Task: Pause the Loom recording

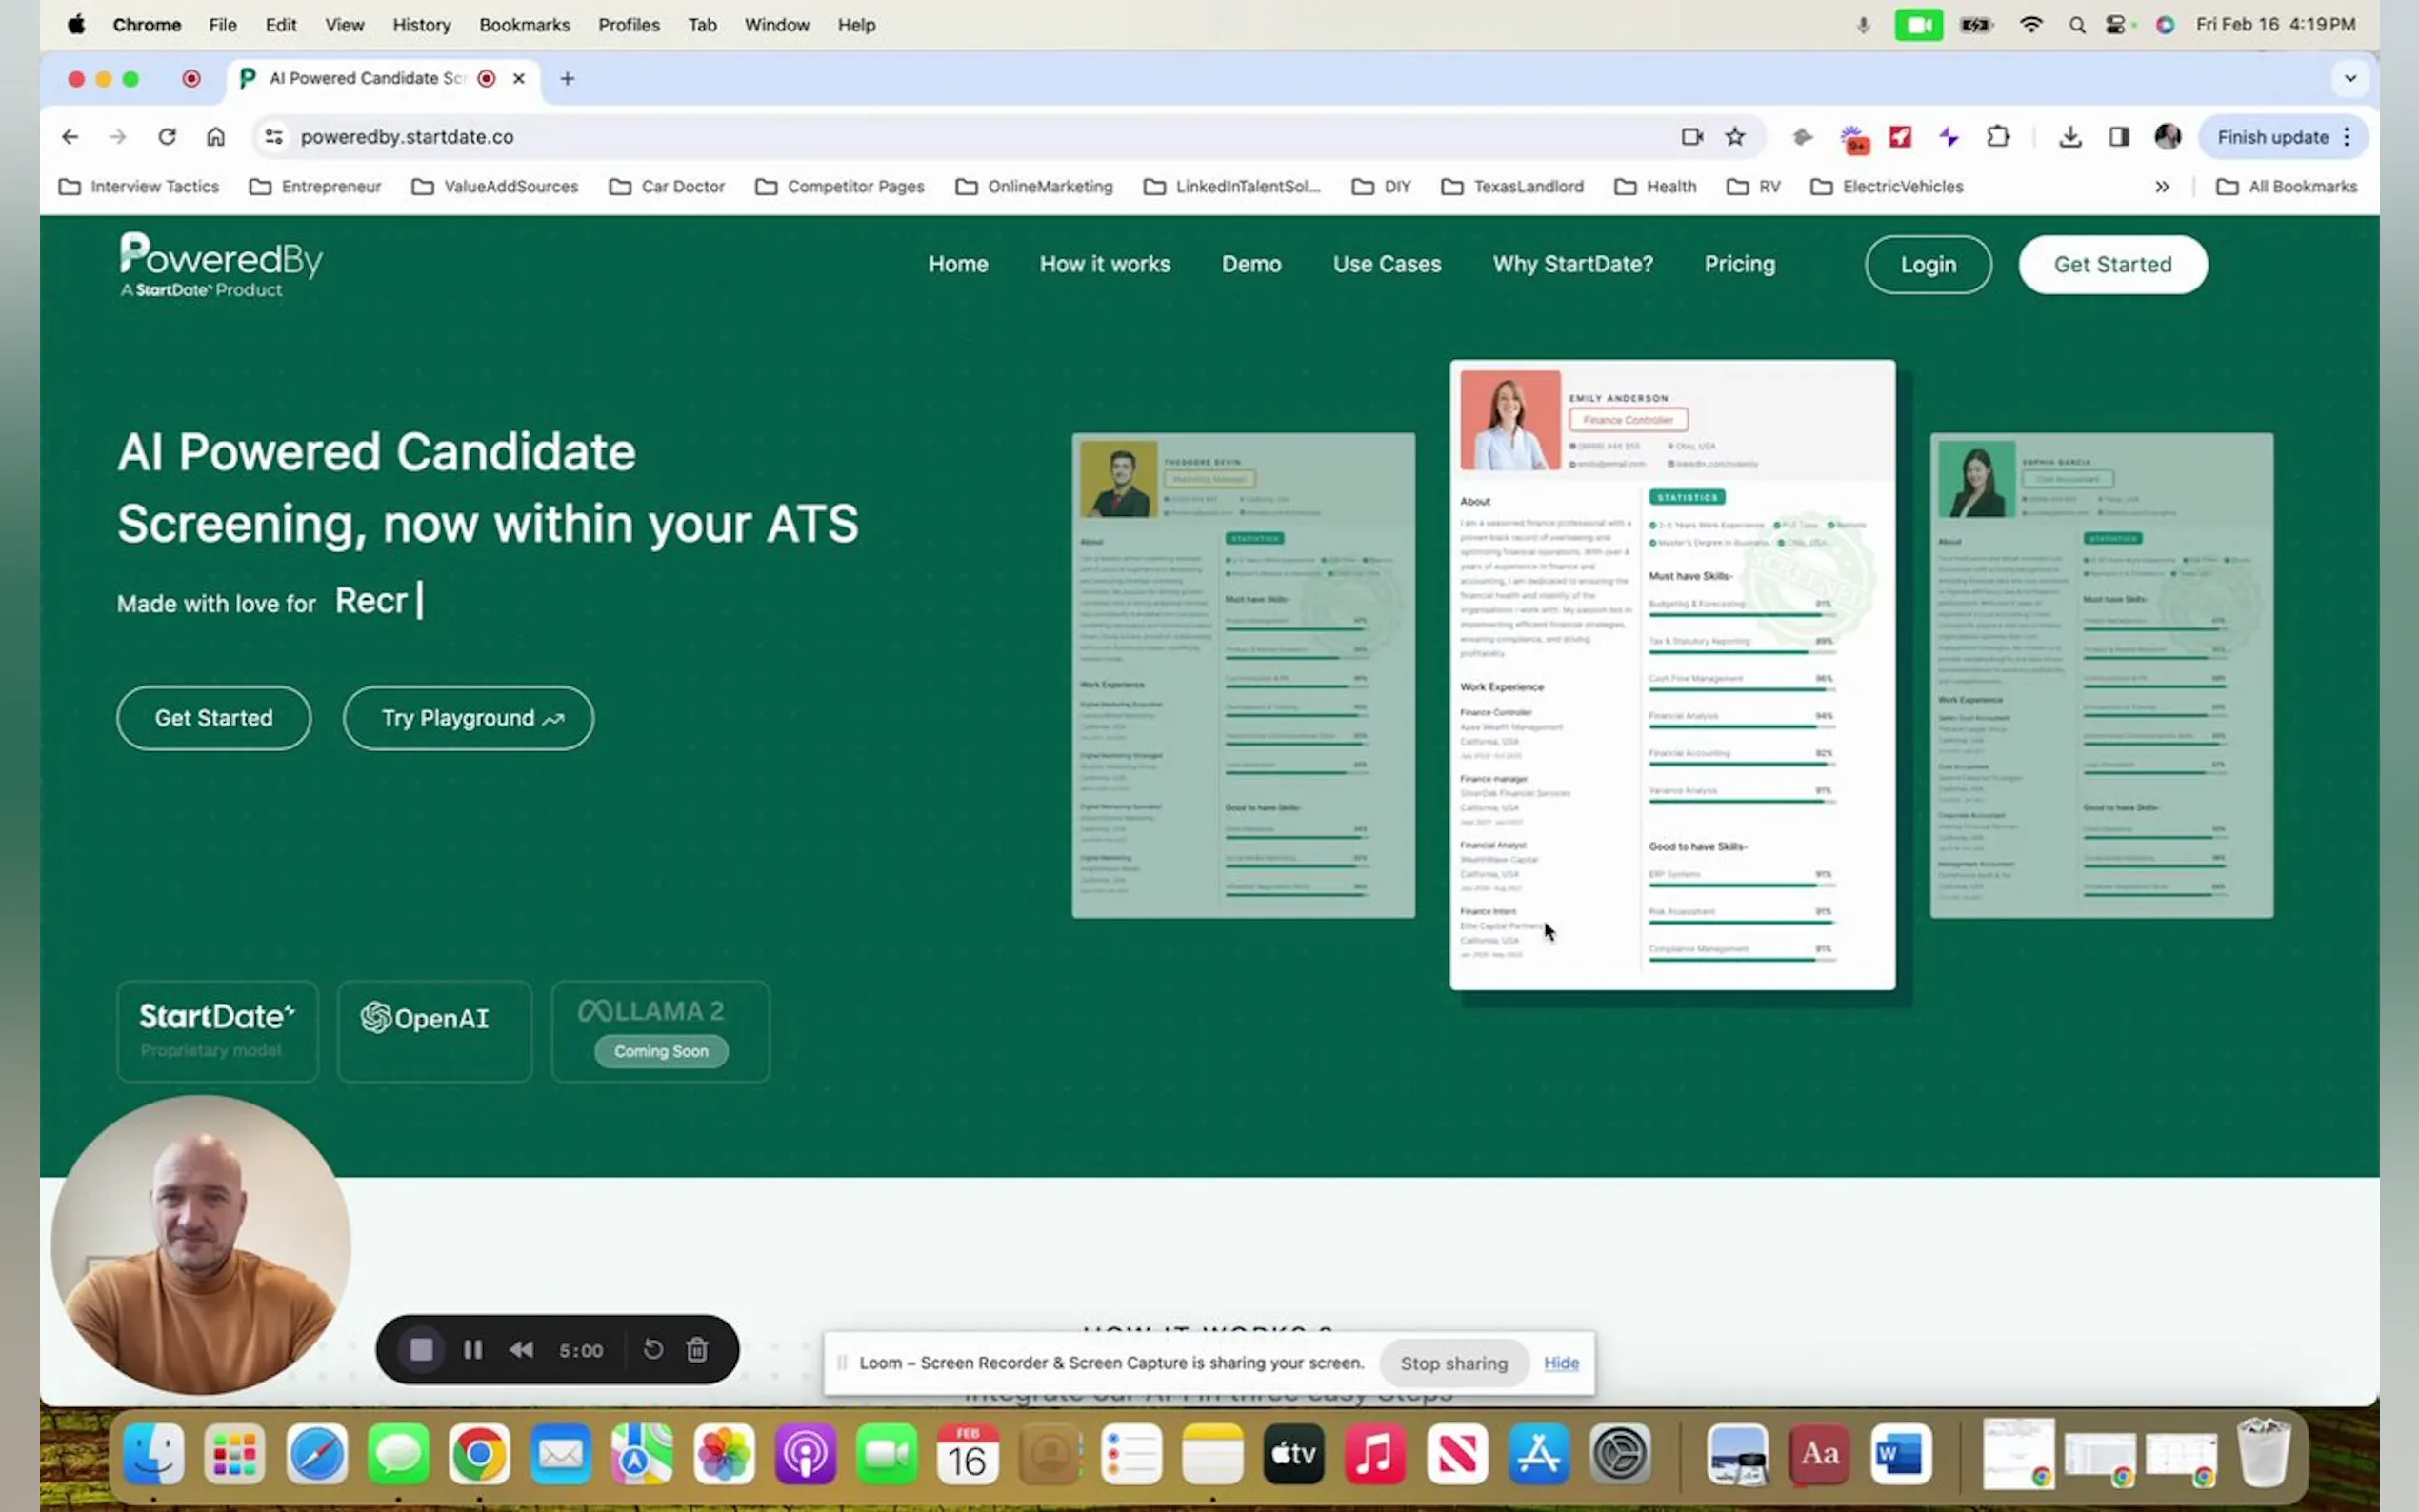Action: tap(473, 1350)
